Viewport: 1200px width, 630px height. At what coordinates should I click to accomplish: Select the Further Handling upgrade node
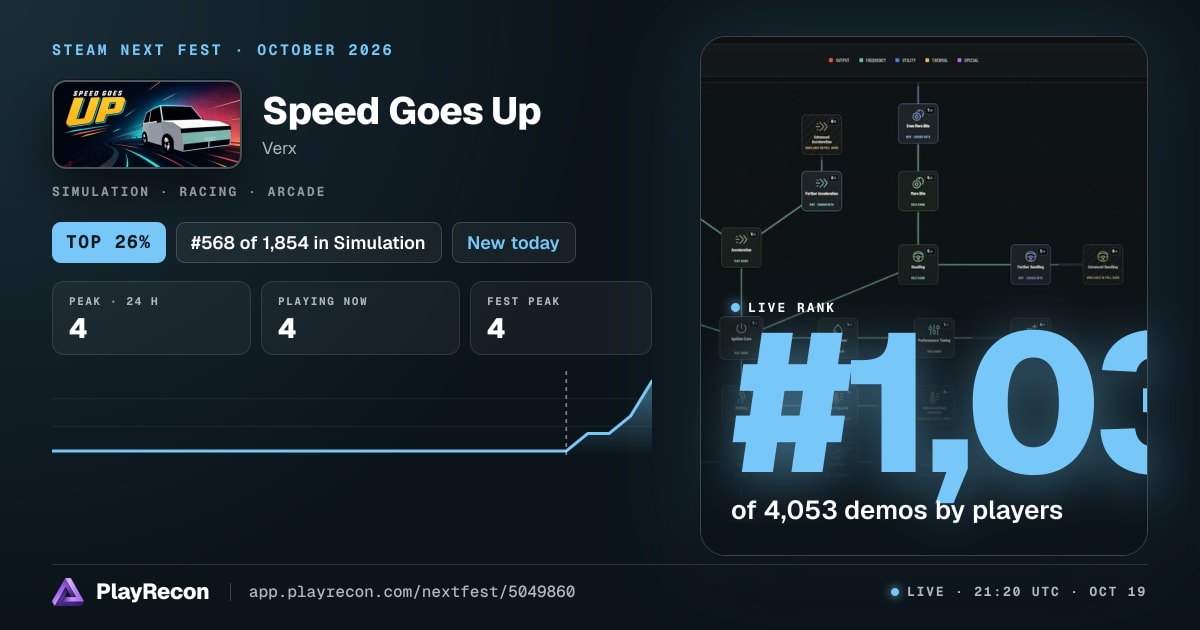tap(1030, 264)
